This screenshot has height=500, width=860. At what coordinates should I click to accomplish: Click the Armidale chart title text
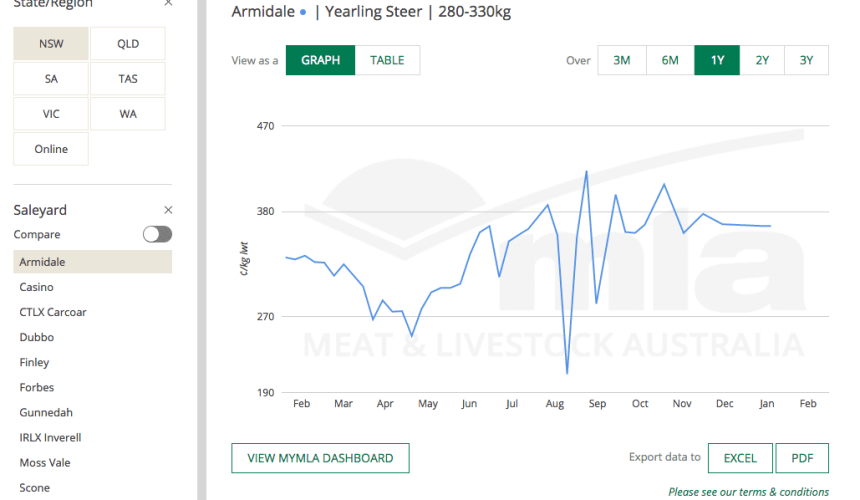point(263,11)
